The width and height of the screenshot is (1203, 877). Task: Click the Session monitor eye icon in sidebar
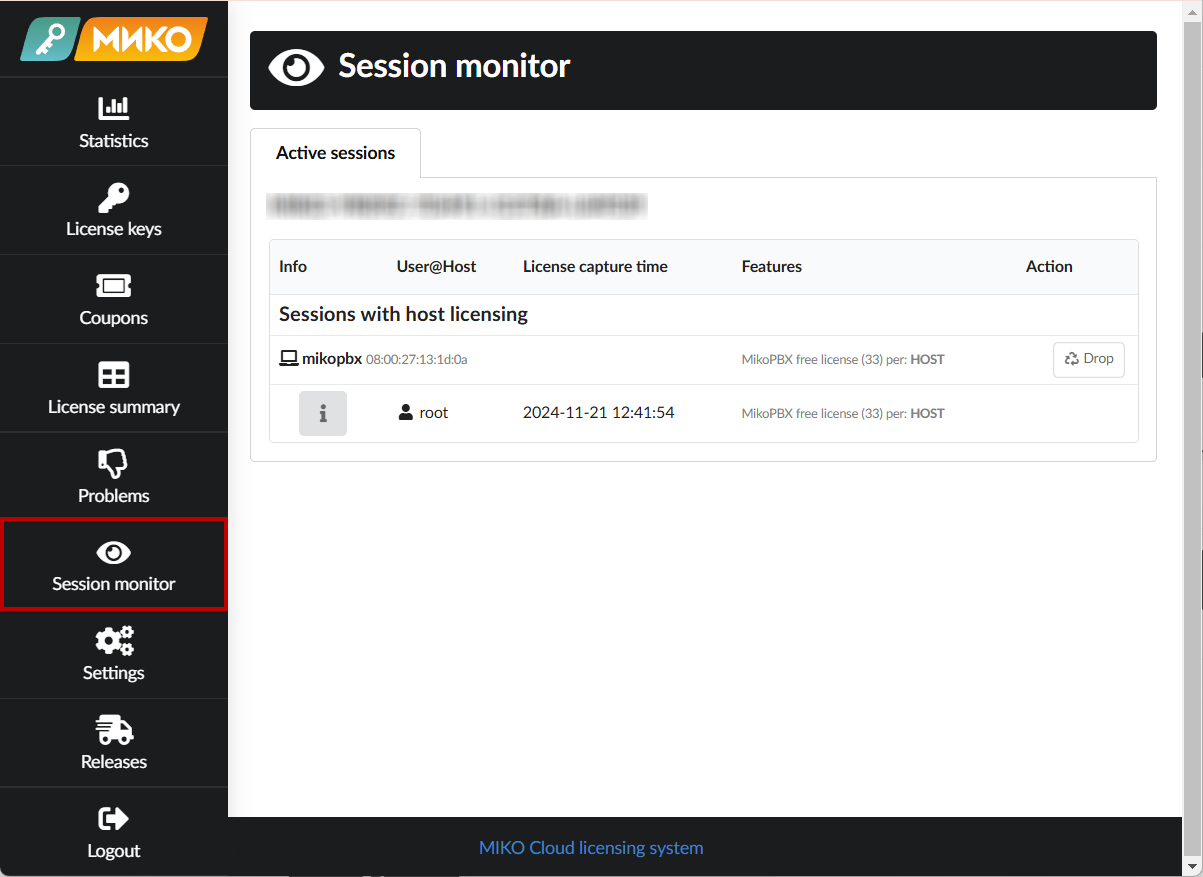(x=114, y=552)
